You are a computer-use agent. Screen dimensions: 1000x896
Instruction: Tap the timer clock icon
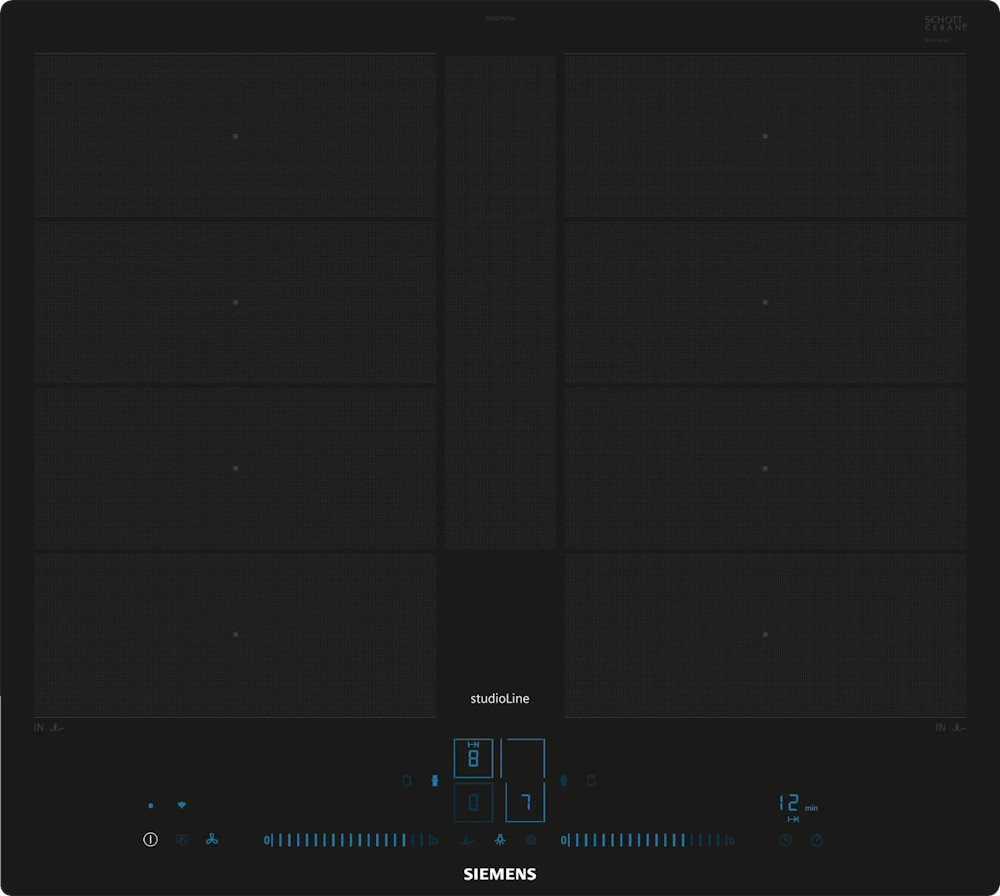pyautogui.click(x=785, y=840)
